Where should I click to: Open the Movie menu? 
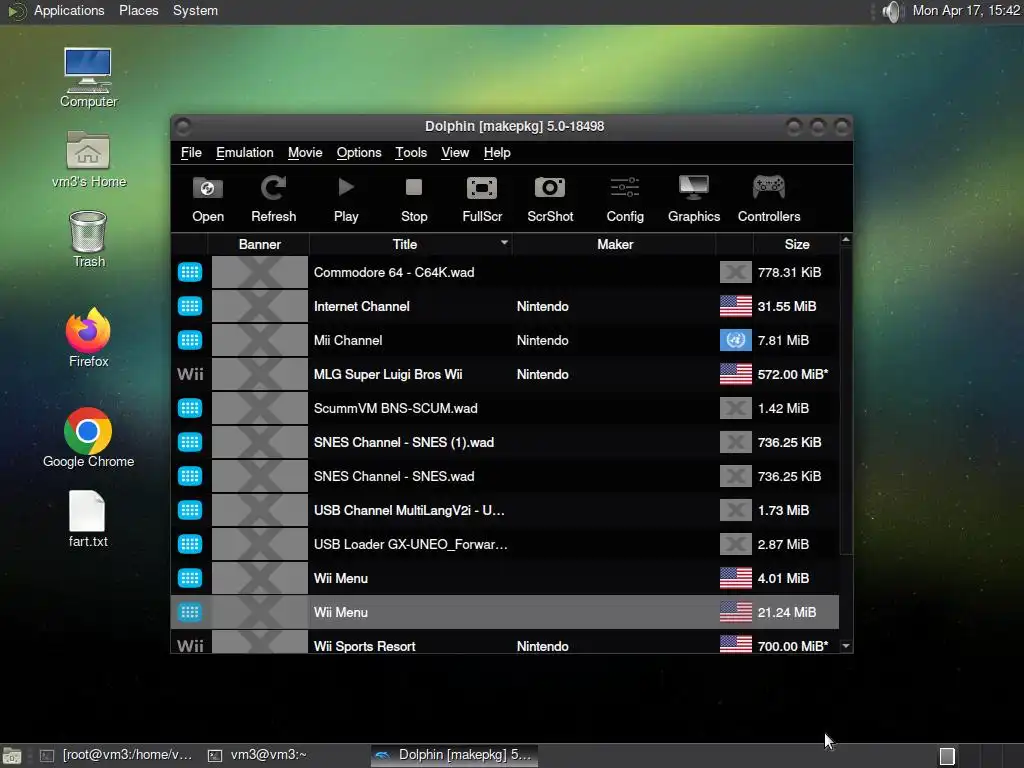click(305, 153)
